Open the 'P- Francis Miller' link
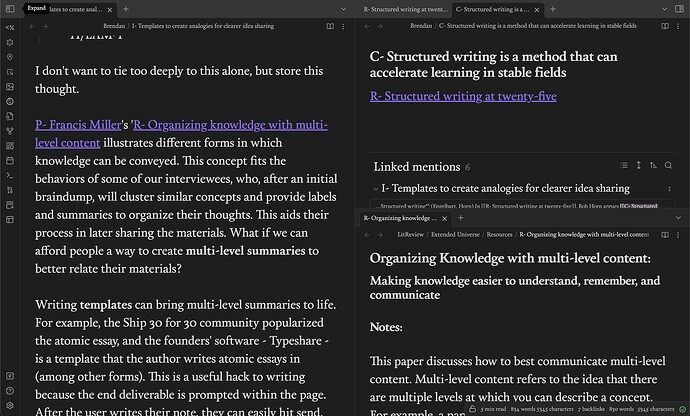690x416 pixels. (x=78, y=125)
